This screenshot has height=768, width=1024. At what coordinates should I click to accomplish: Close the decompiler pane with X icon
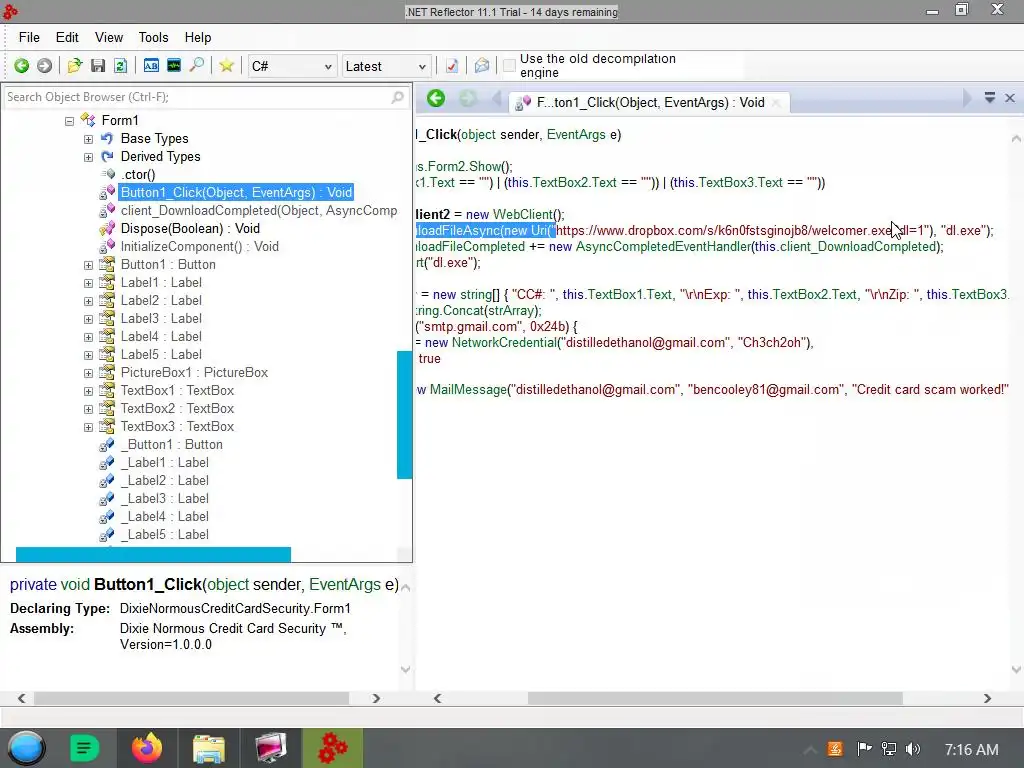[1010, 98]
